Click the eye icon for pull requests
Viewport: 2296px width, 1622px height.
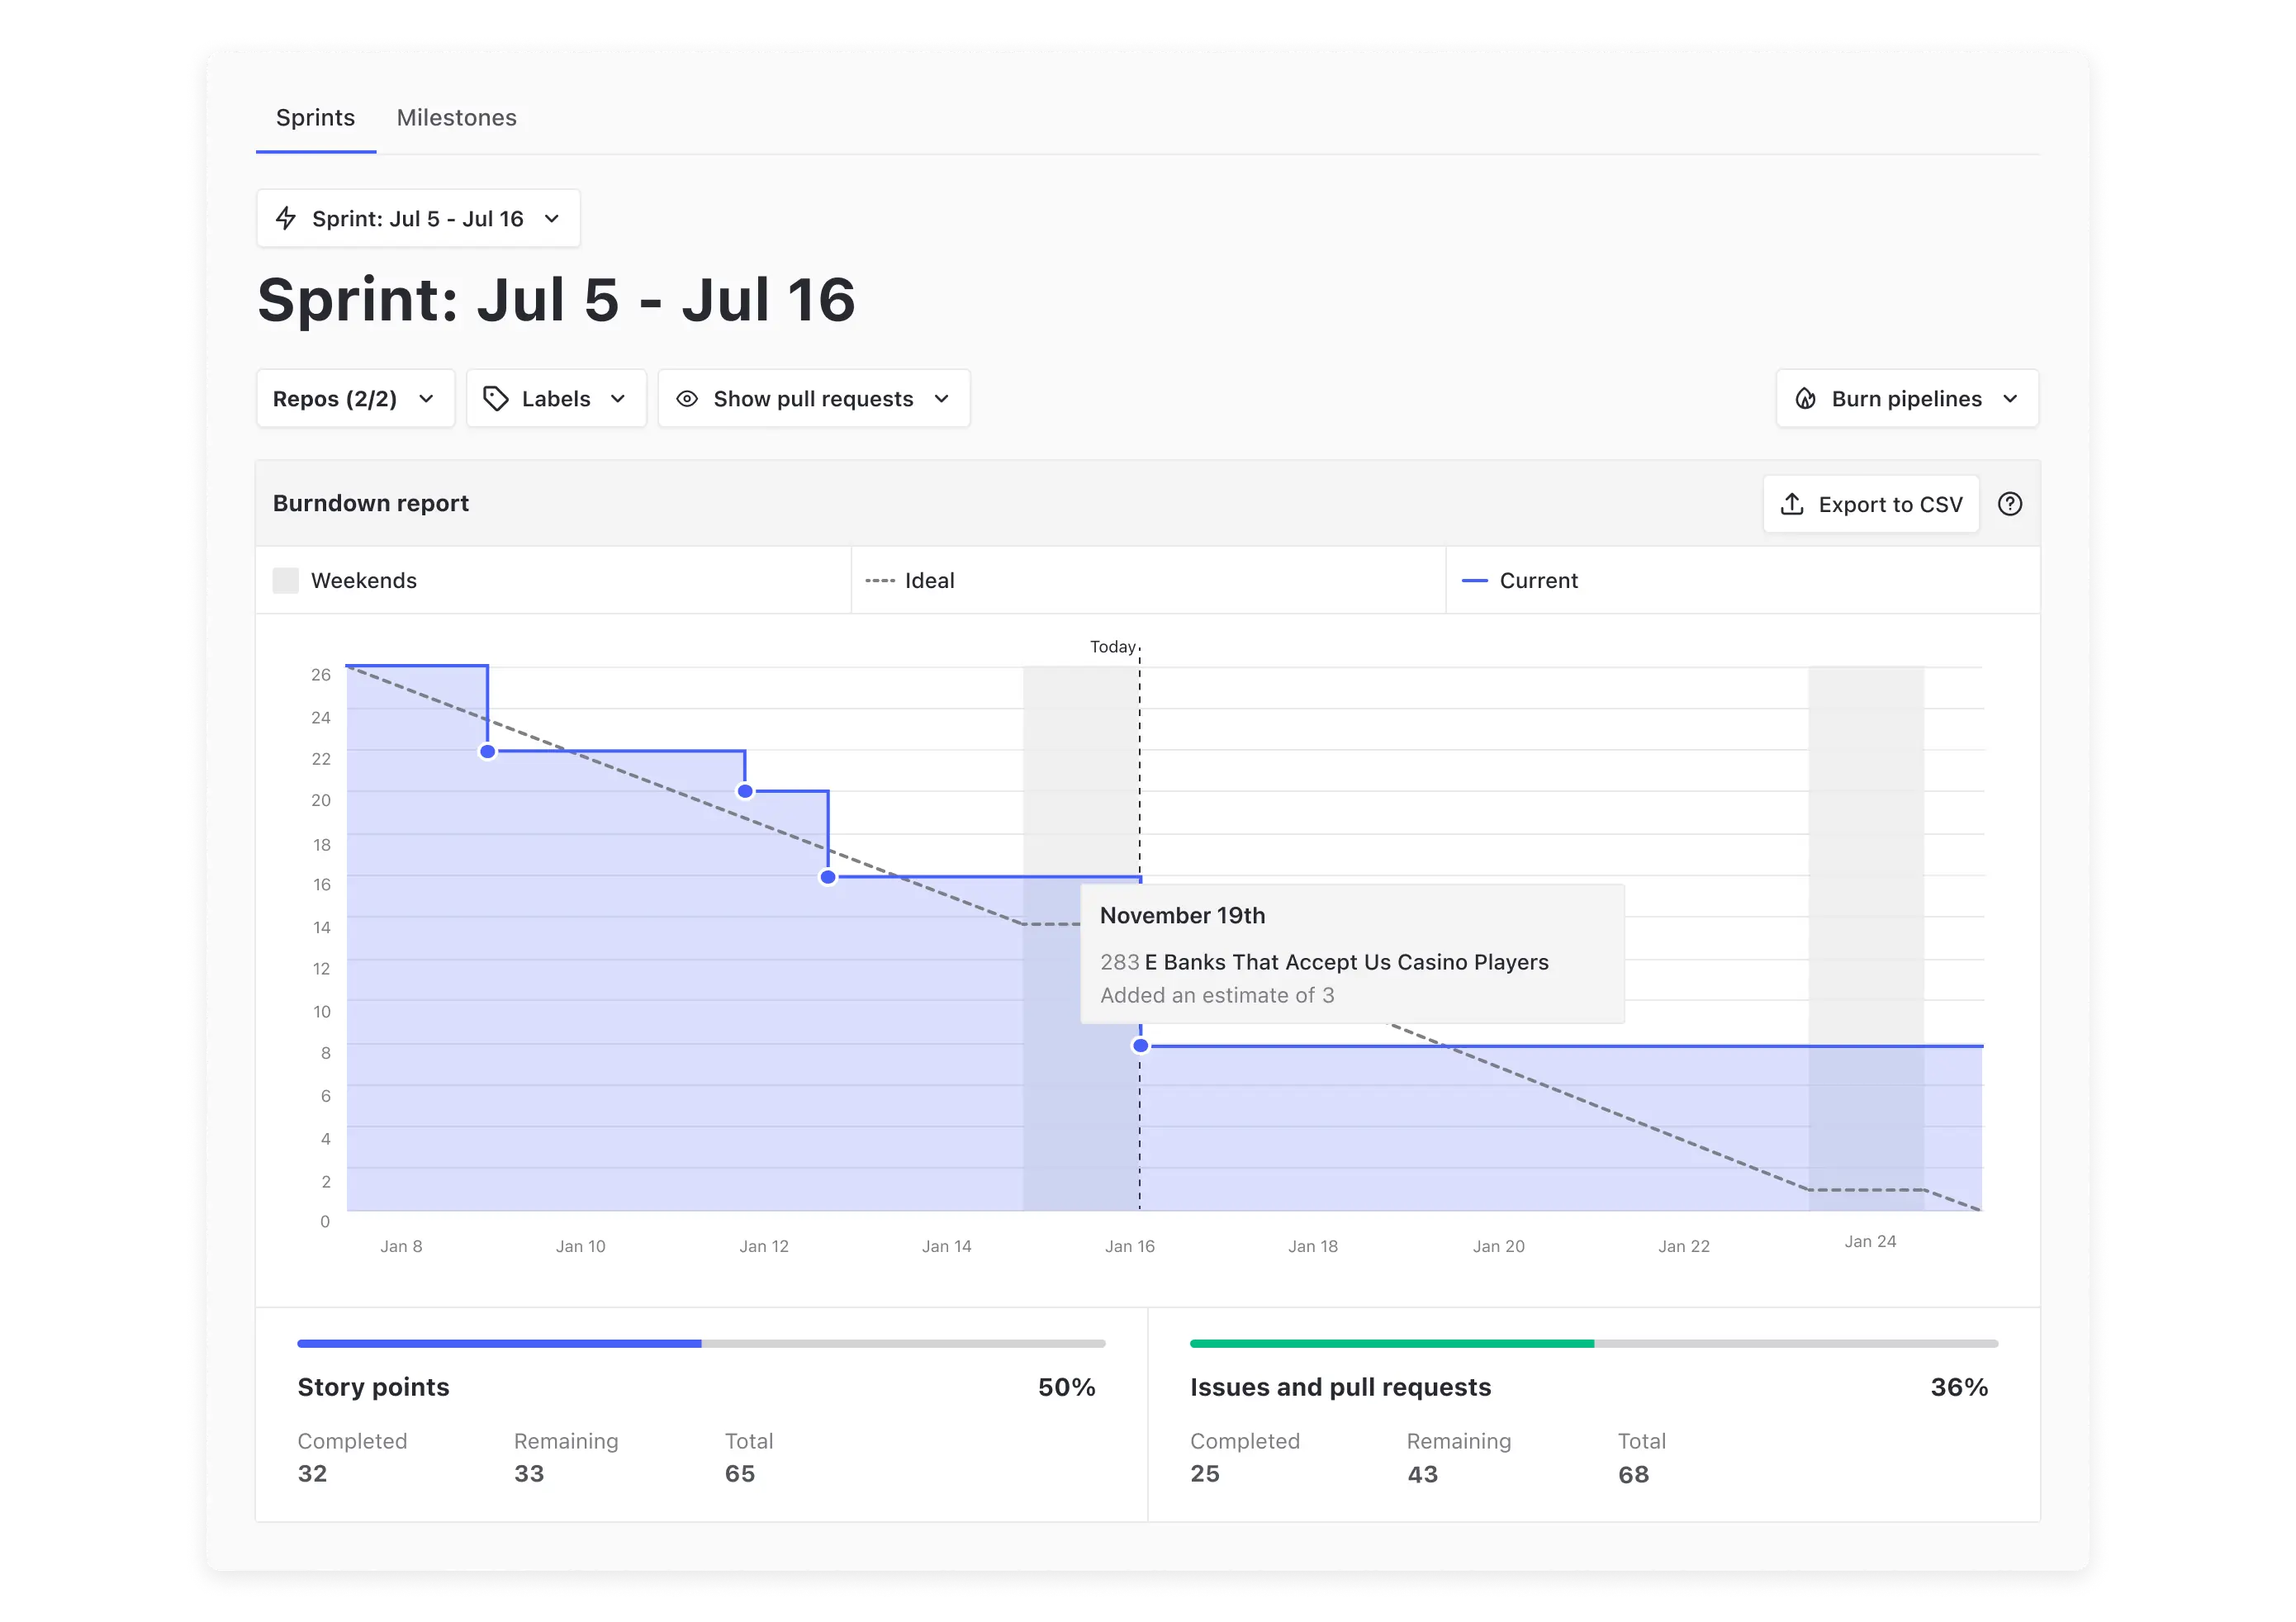point(687,398)
